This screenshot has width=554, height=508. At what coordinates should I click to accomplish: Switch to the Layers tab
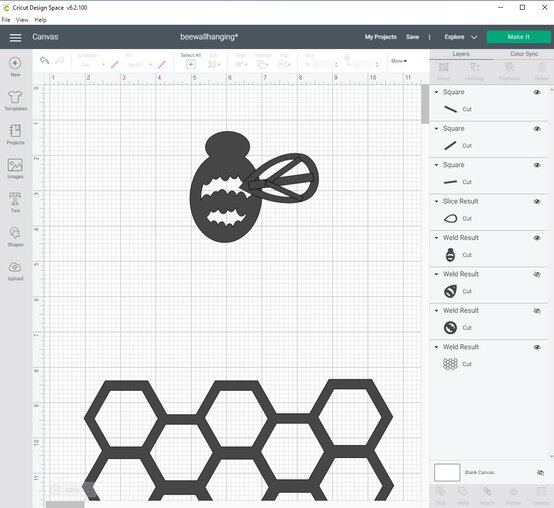tap(461, 54)
